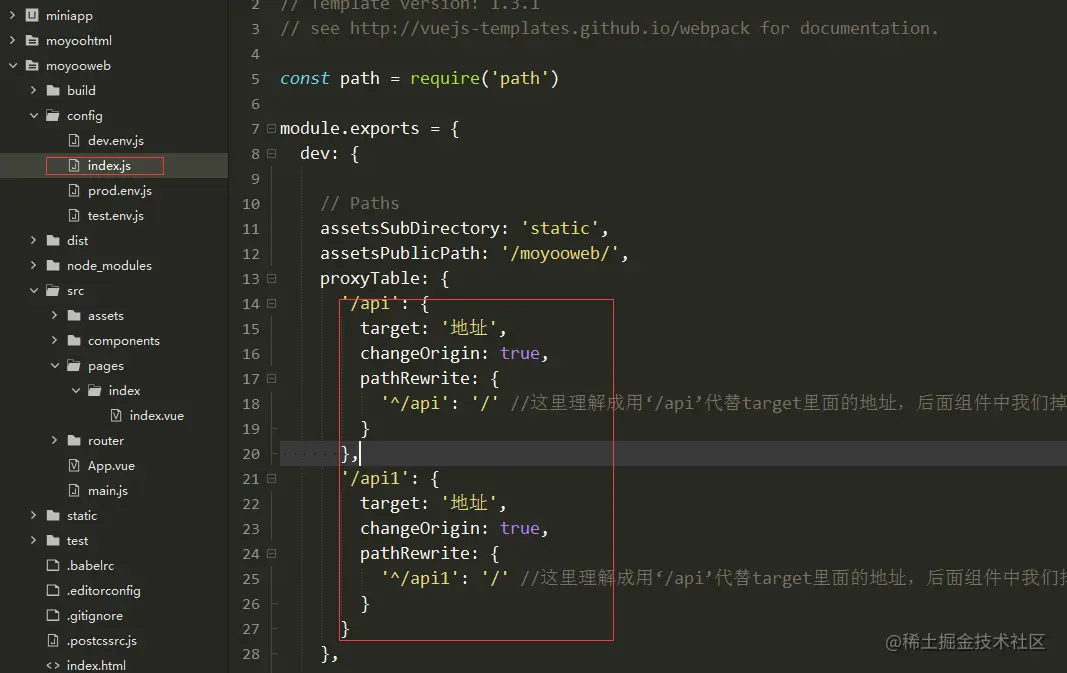Click the dev.env.js file icon
The width and height of the screenshot is (1067, 673).
[74, 140]
